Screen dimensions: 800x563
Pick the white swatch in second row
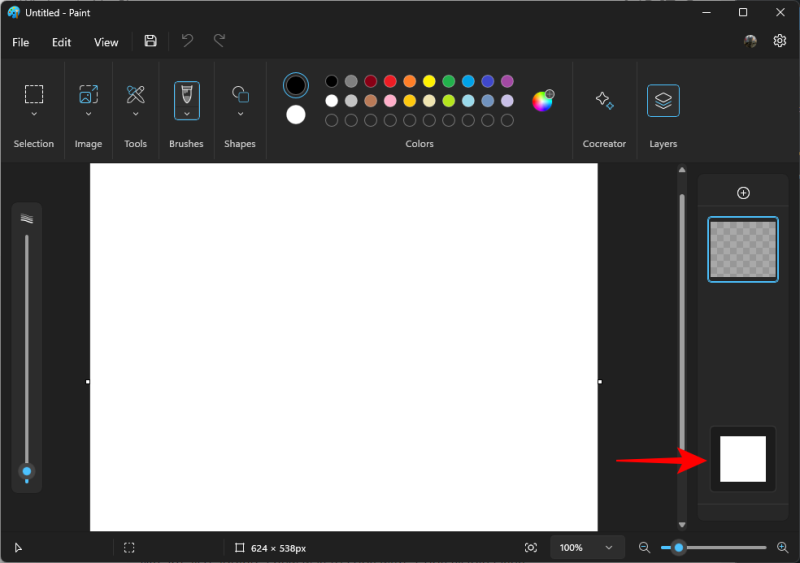click(332, 101)
